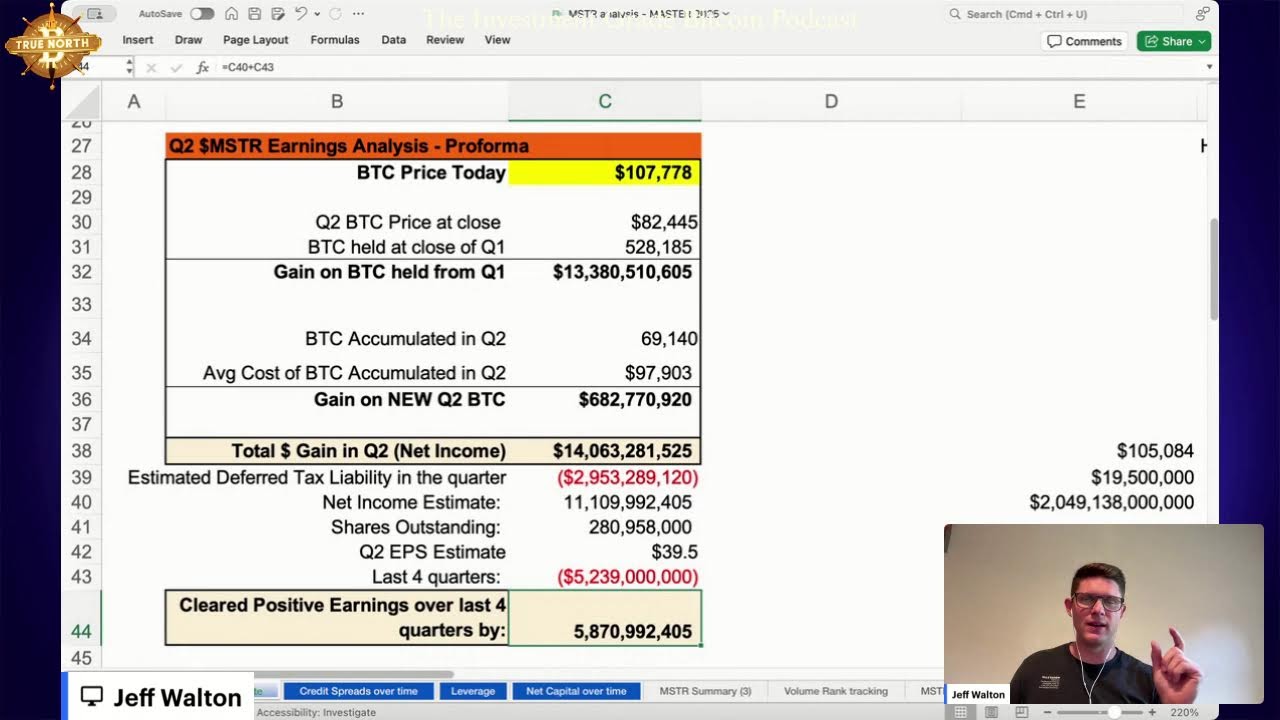This screenshot has width=1280, height=720.
Task: Undo the last action
Action: tap(300, 14)
